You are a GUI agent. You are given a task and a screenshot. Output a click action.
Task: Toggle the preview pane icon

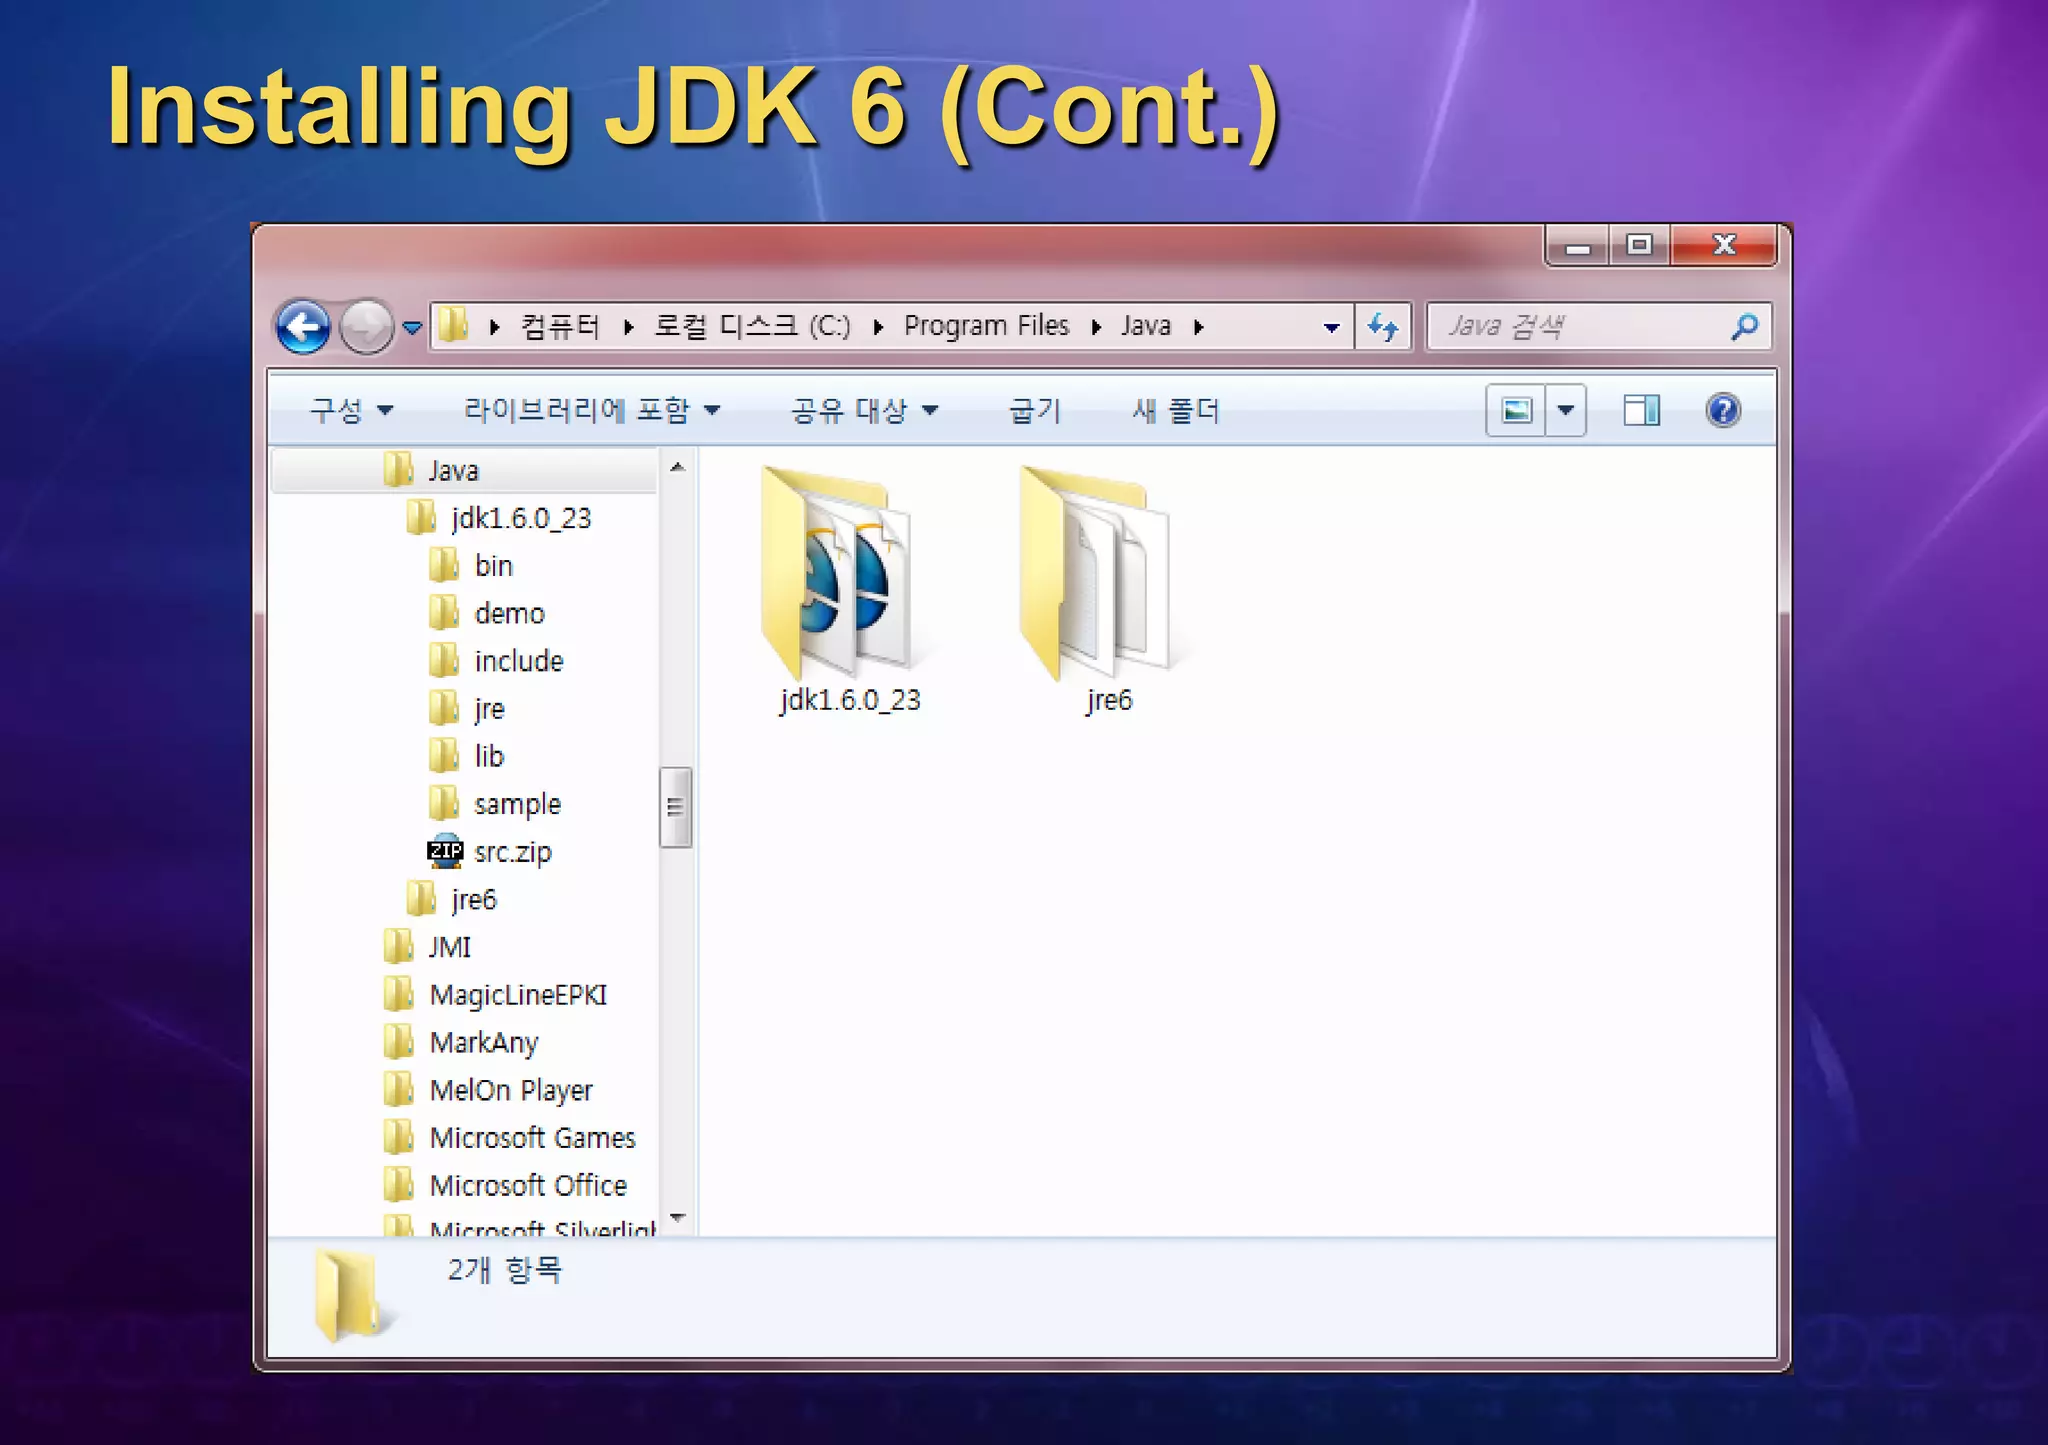[1641, 410]
